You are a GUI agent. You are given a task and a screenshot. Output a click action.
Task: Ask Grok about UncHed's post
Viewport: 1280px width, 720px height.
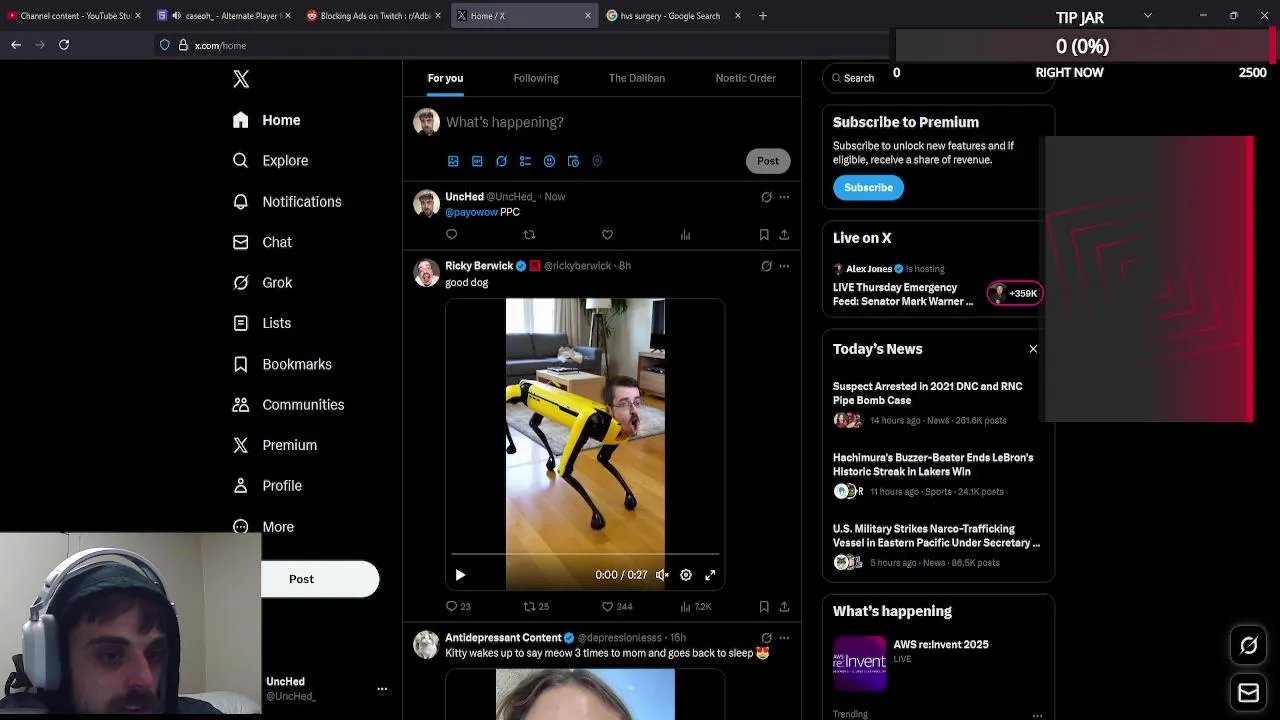pyautogui.click(x=766, y=197)
